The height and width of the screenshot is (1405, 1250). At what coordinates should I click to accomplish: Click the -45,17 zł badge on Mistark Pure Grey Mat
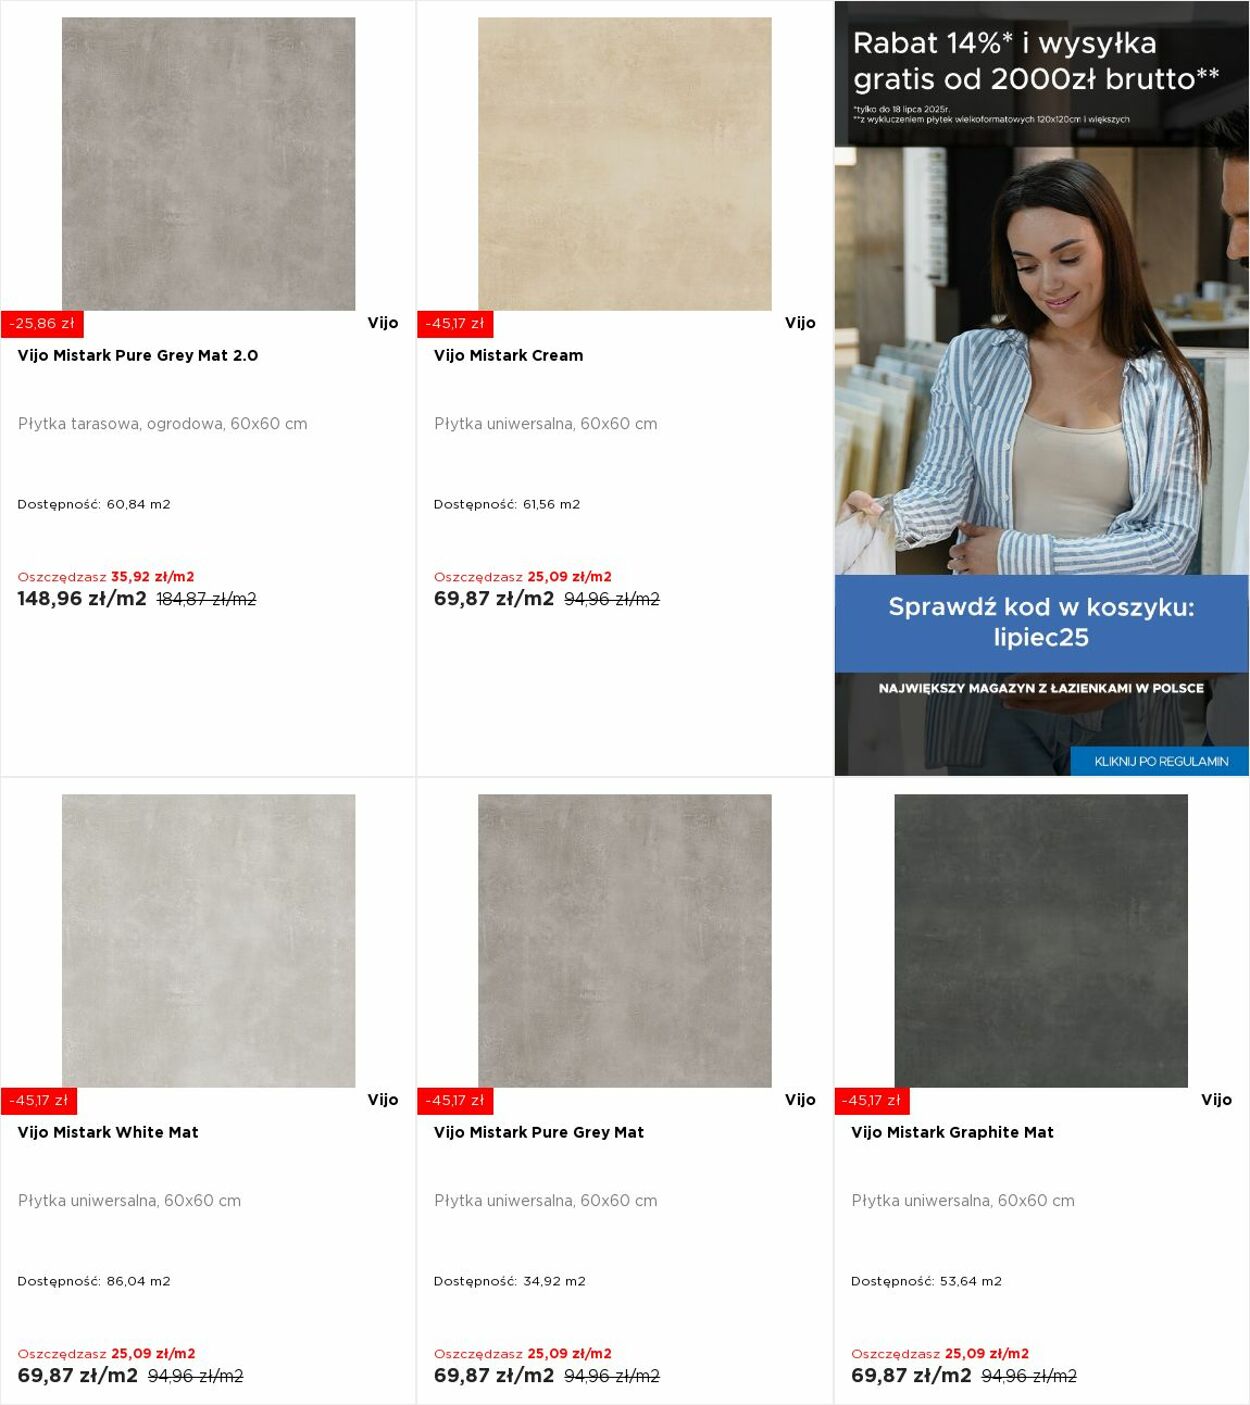[455, 1101]
